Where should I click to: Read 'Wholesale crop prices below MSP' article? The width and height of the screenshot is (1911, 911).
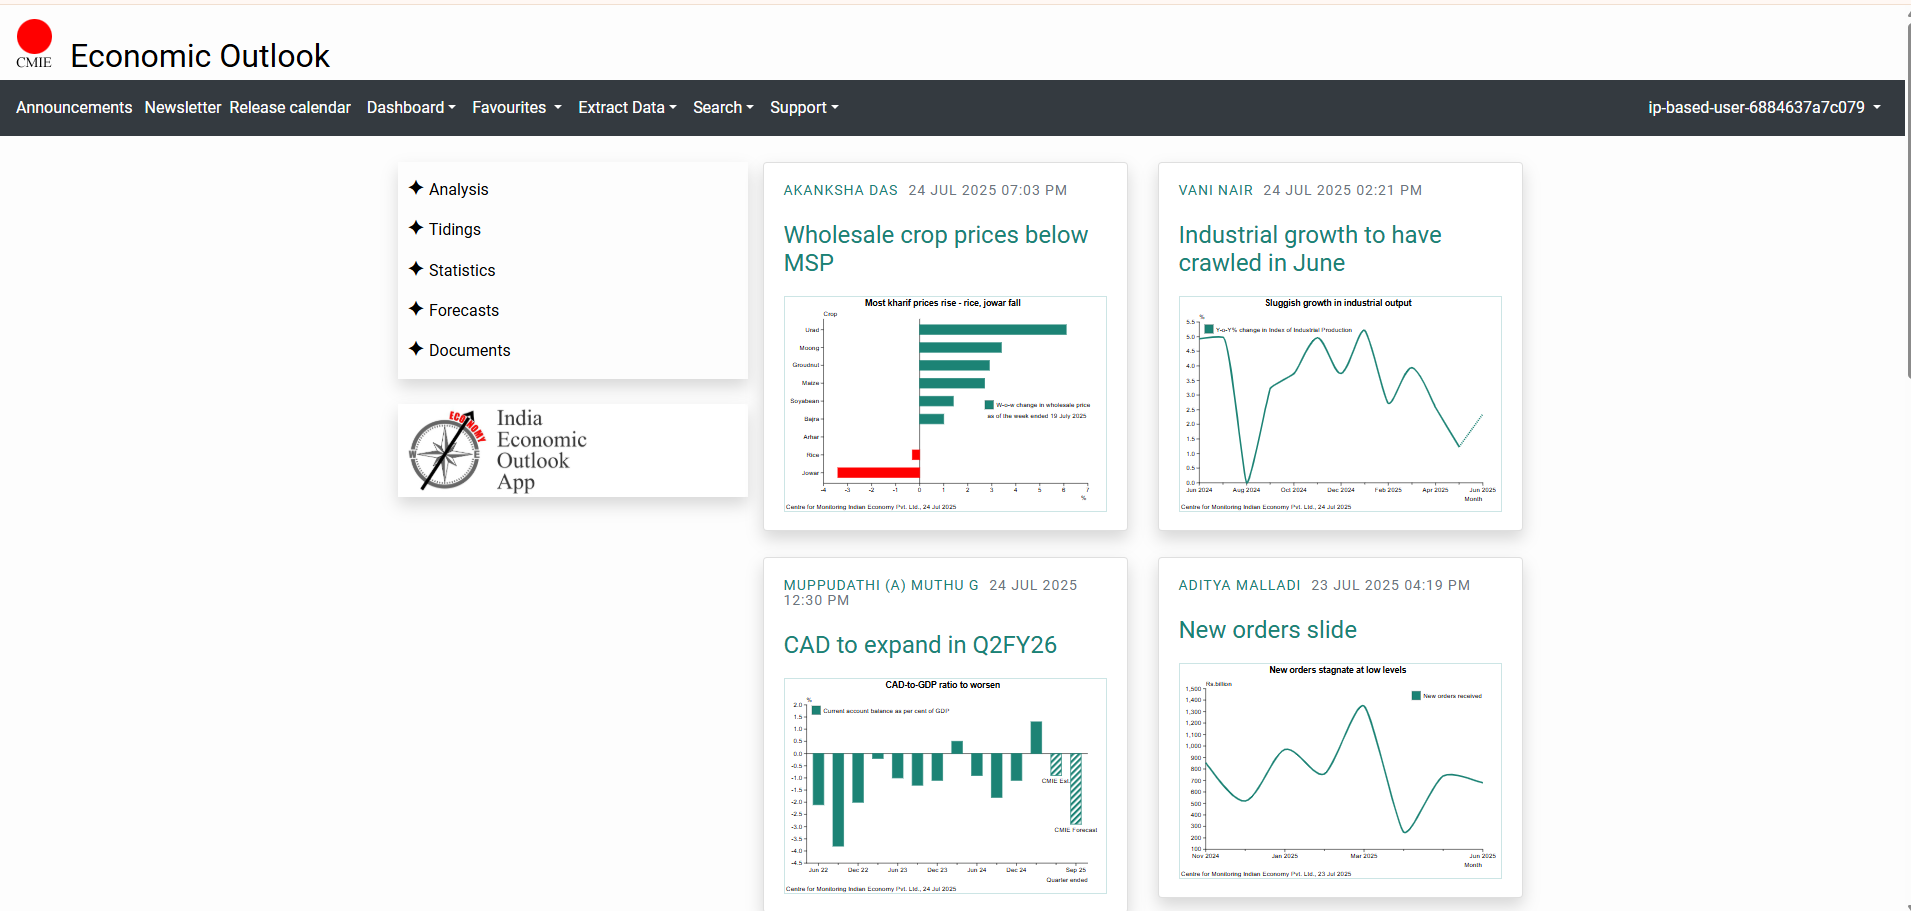[x=935, y=248]
